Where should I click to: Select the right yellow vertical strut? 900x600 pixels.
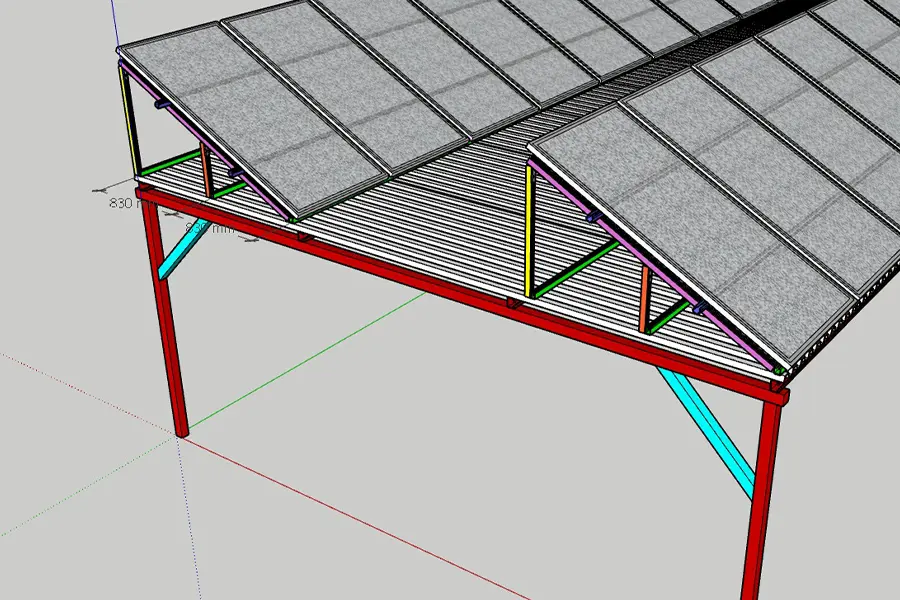coord(528,230)
